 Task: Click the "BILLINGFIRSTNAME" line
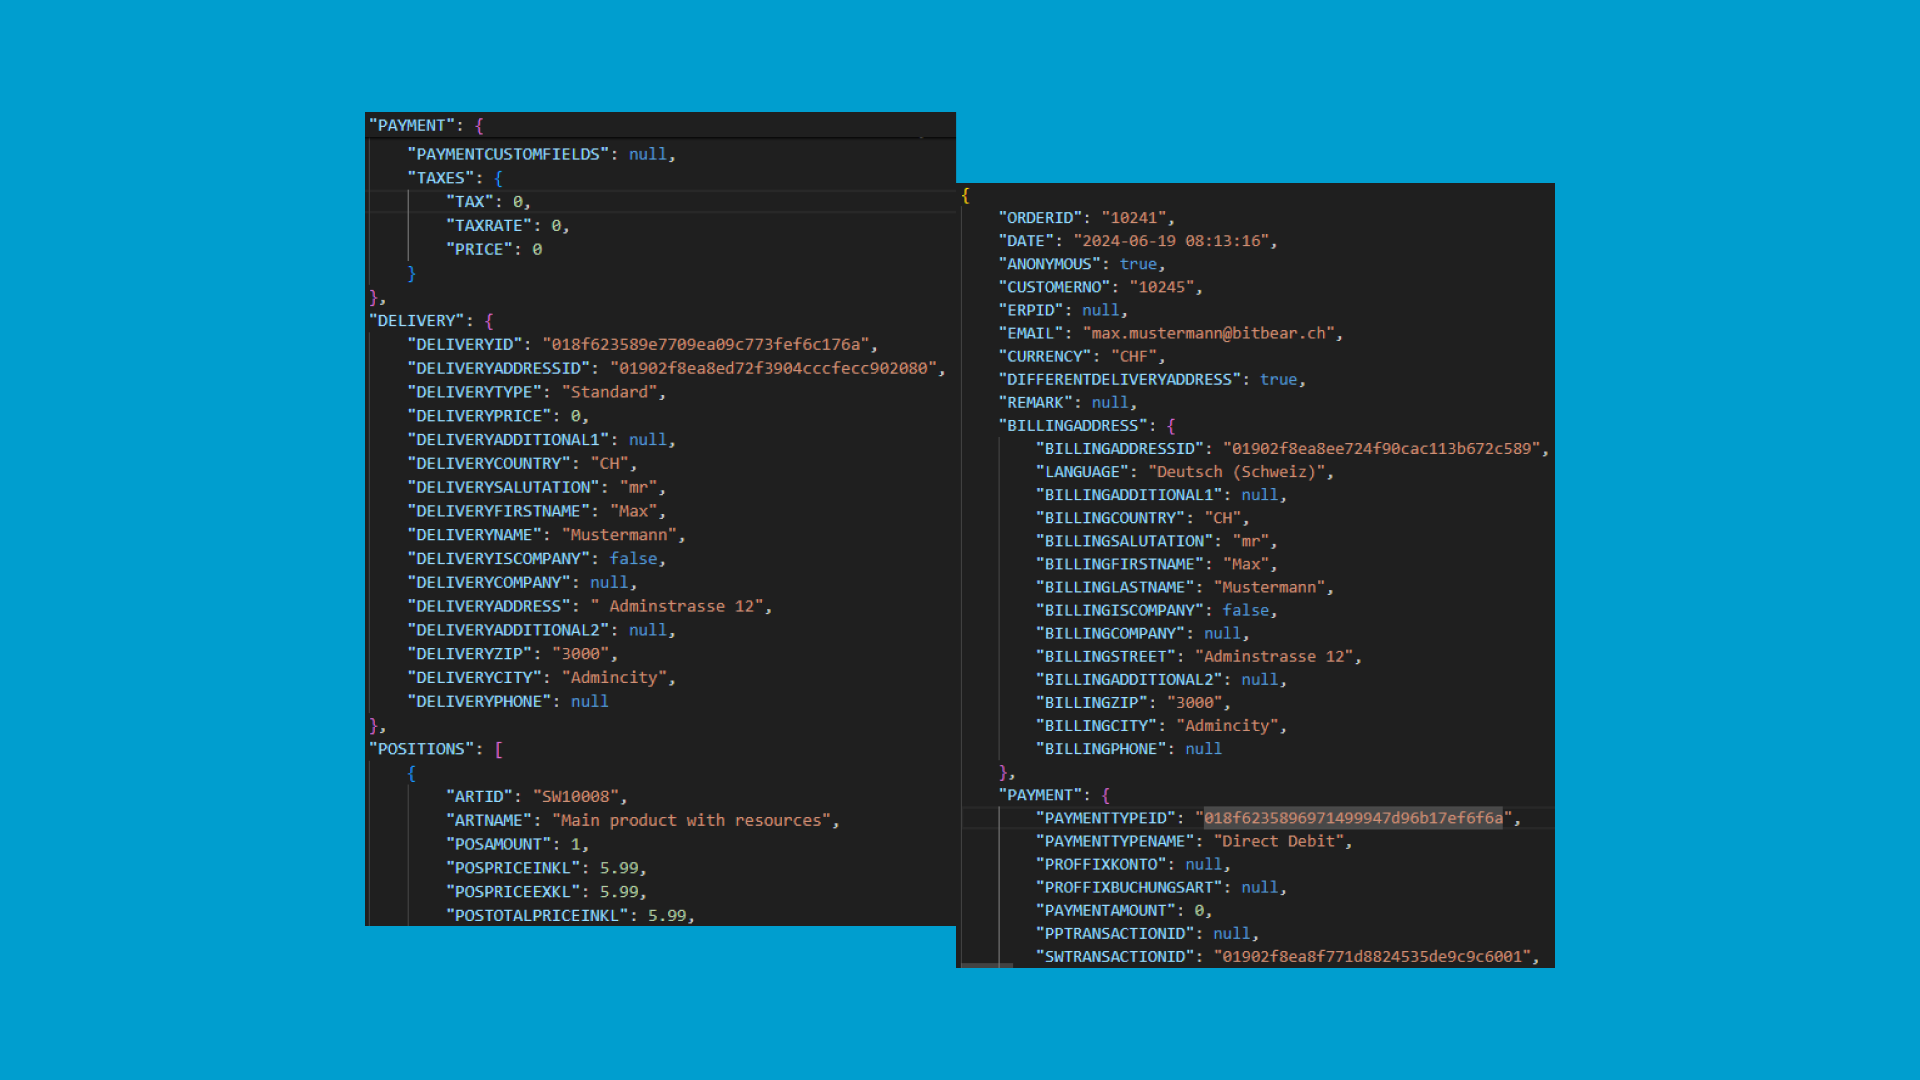click(1157, 564)
